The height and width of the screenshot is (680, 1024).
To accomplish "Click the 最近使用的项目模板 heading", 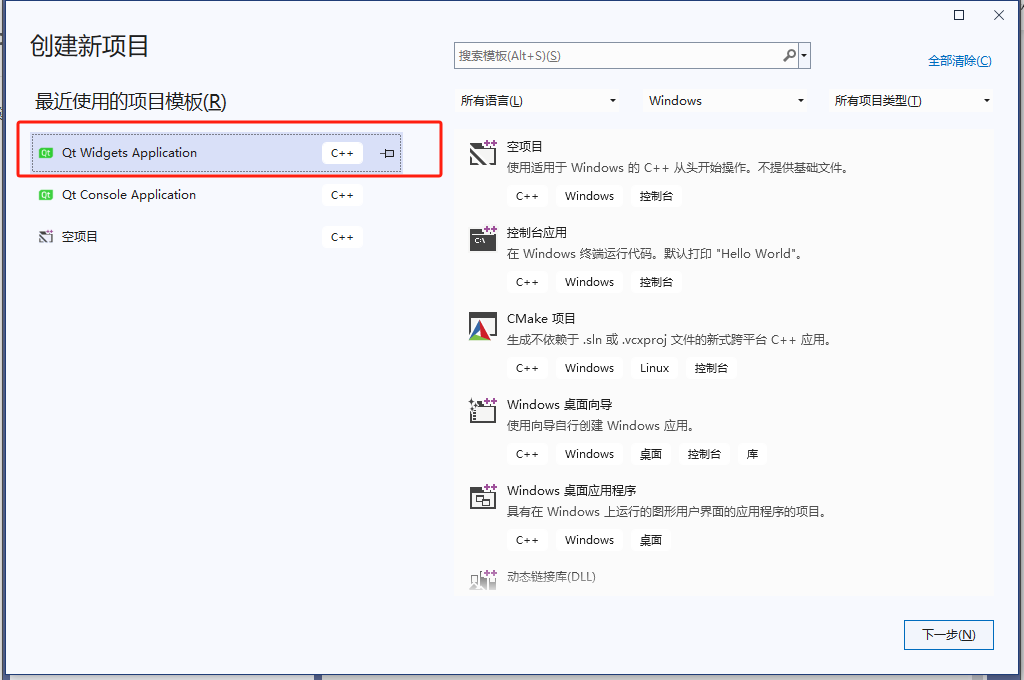I will (x=131, y=102).
